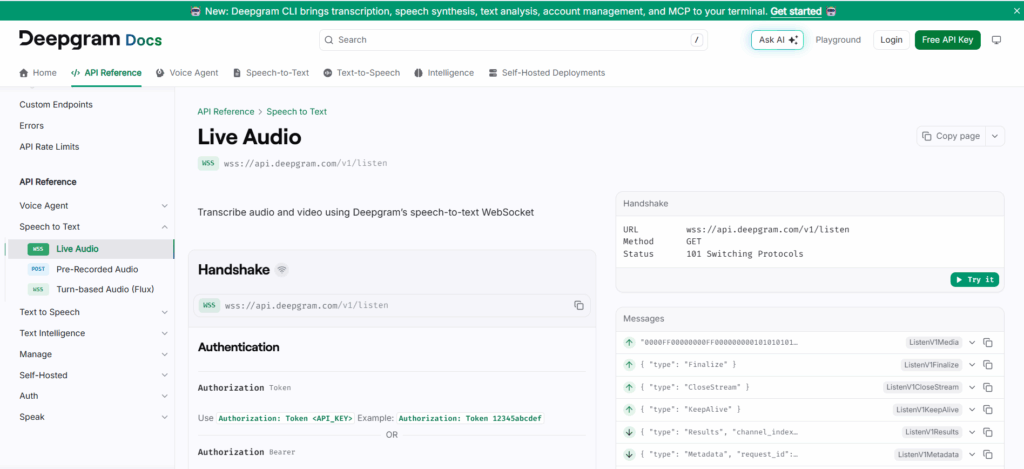This screenshot has height=469, width=1024.
Task: Expand the Auth sidebar section
Action: pos(165,396)
